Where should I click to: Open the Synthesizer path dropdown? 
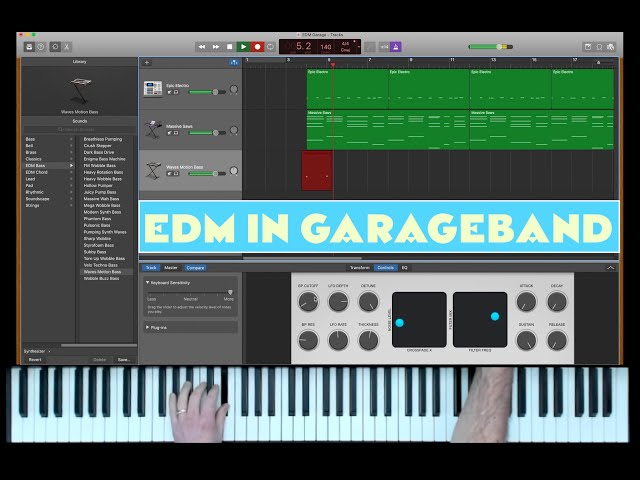coord(37,351)
